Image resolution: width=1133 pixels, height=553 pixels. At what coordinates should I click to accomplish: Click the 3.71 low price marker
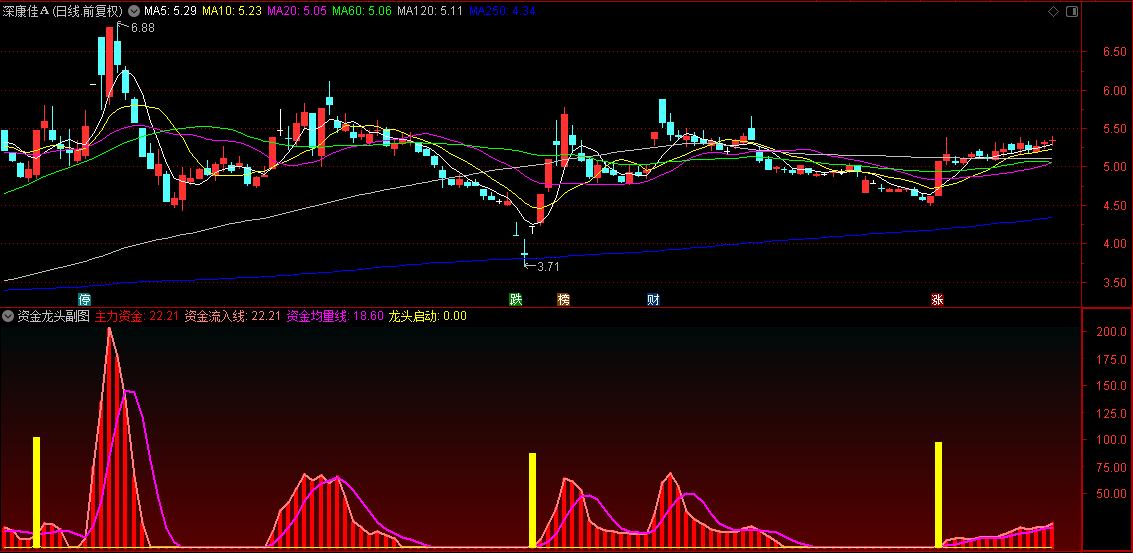[548, 266]
